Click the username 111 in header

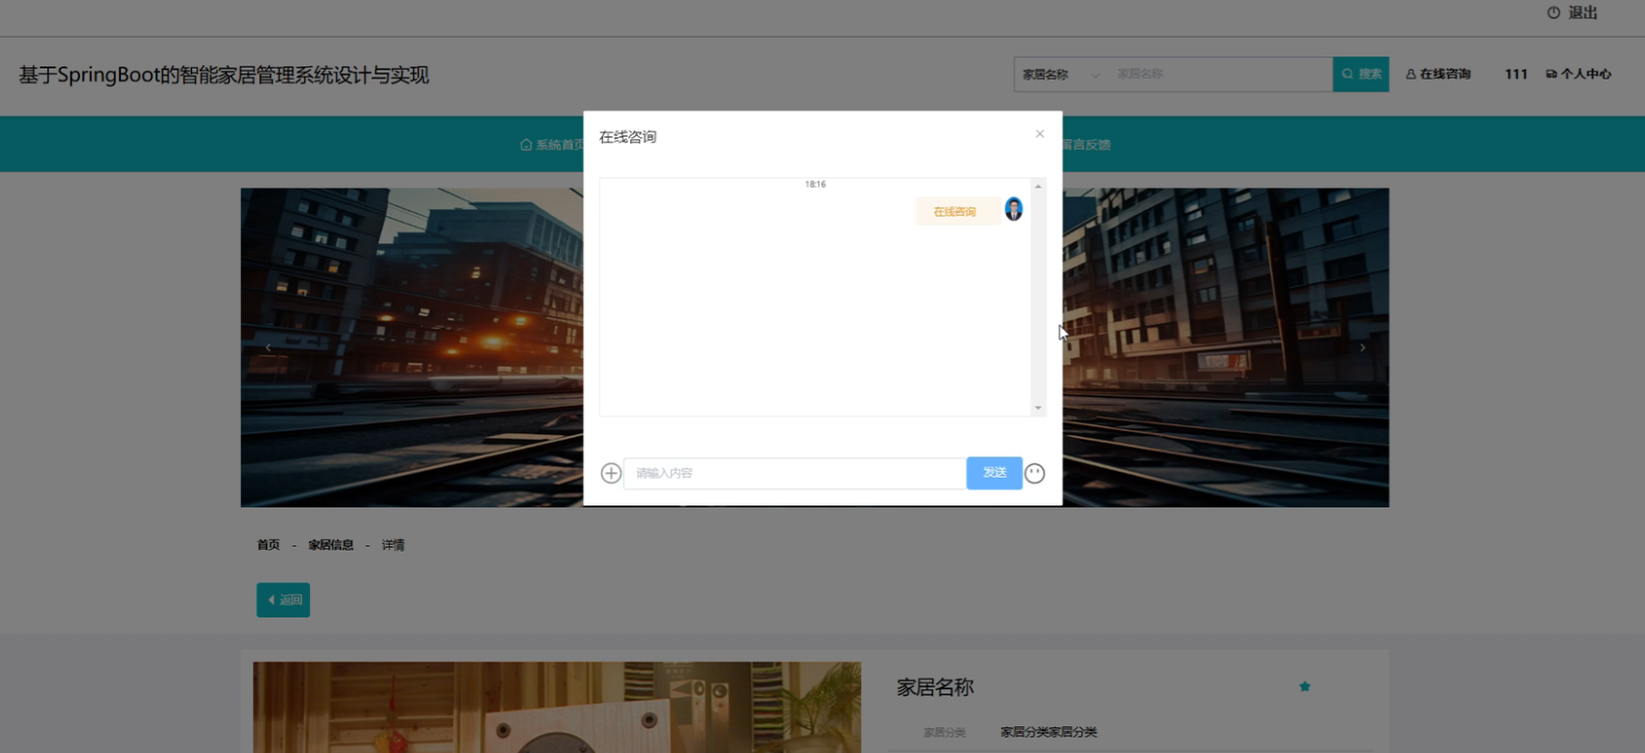click(1516, 74)
